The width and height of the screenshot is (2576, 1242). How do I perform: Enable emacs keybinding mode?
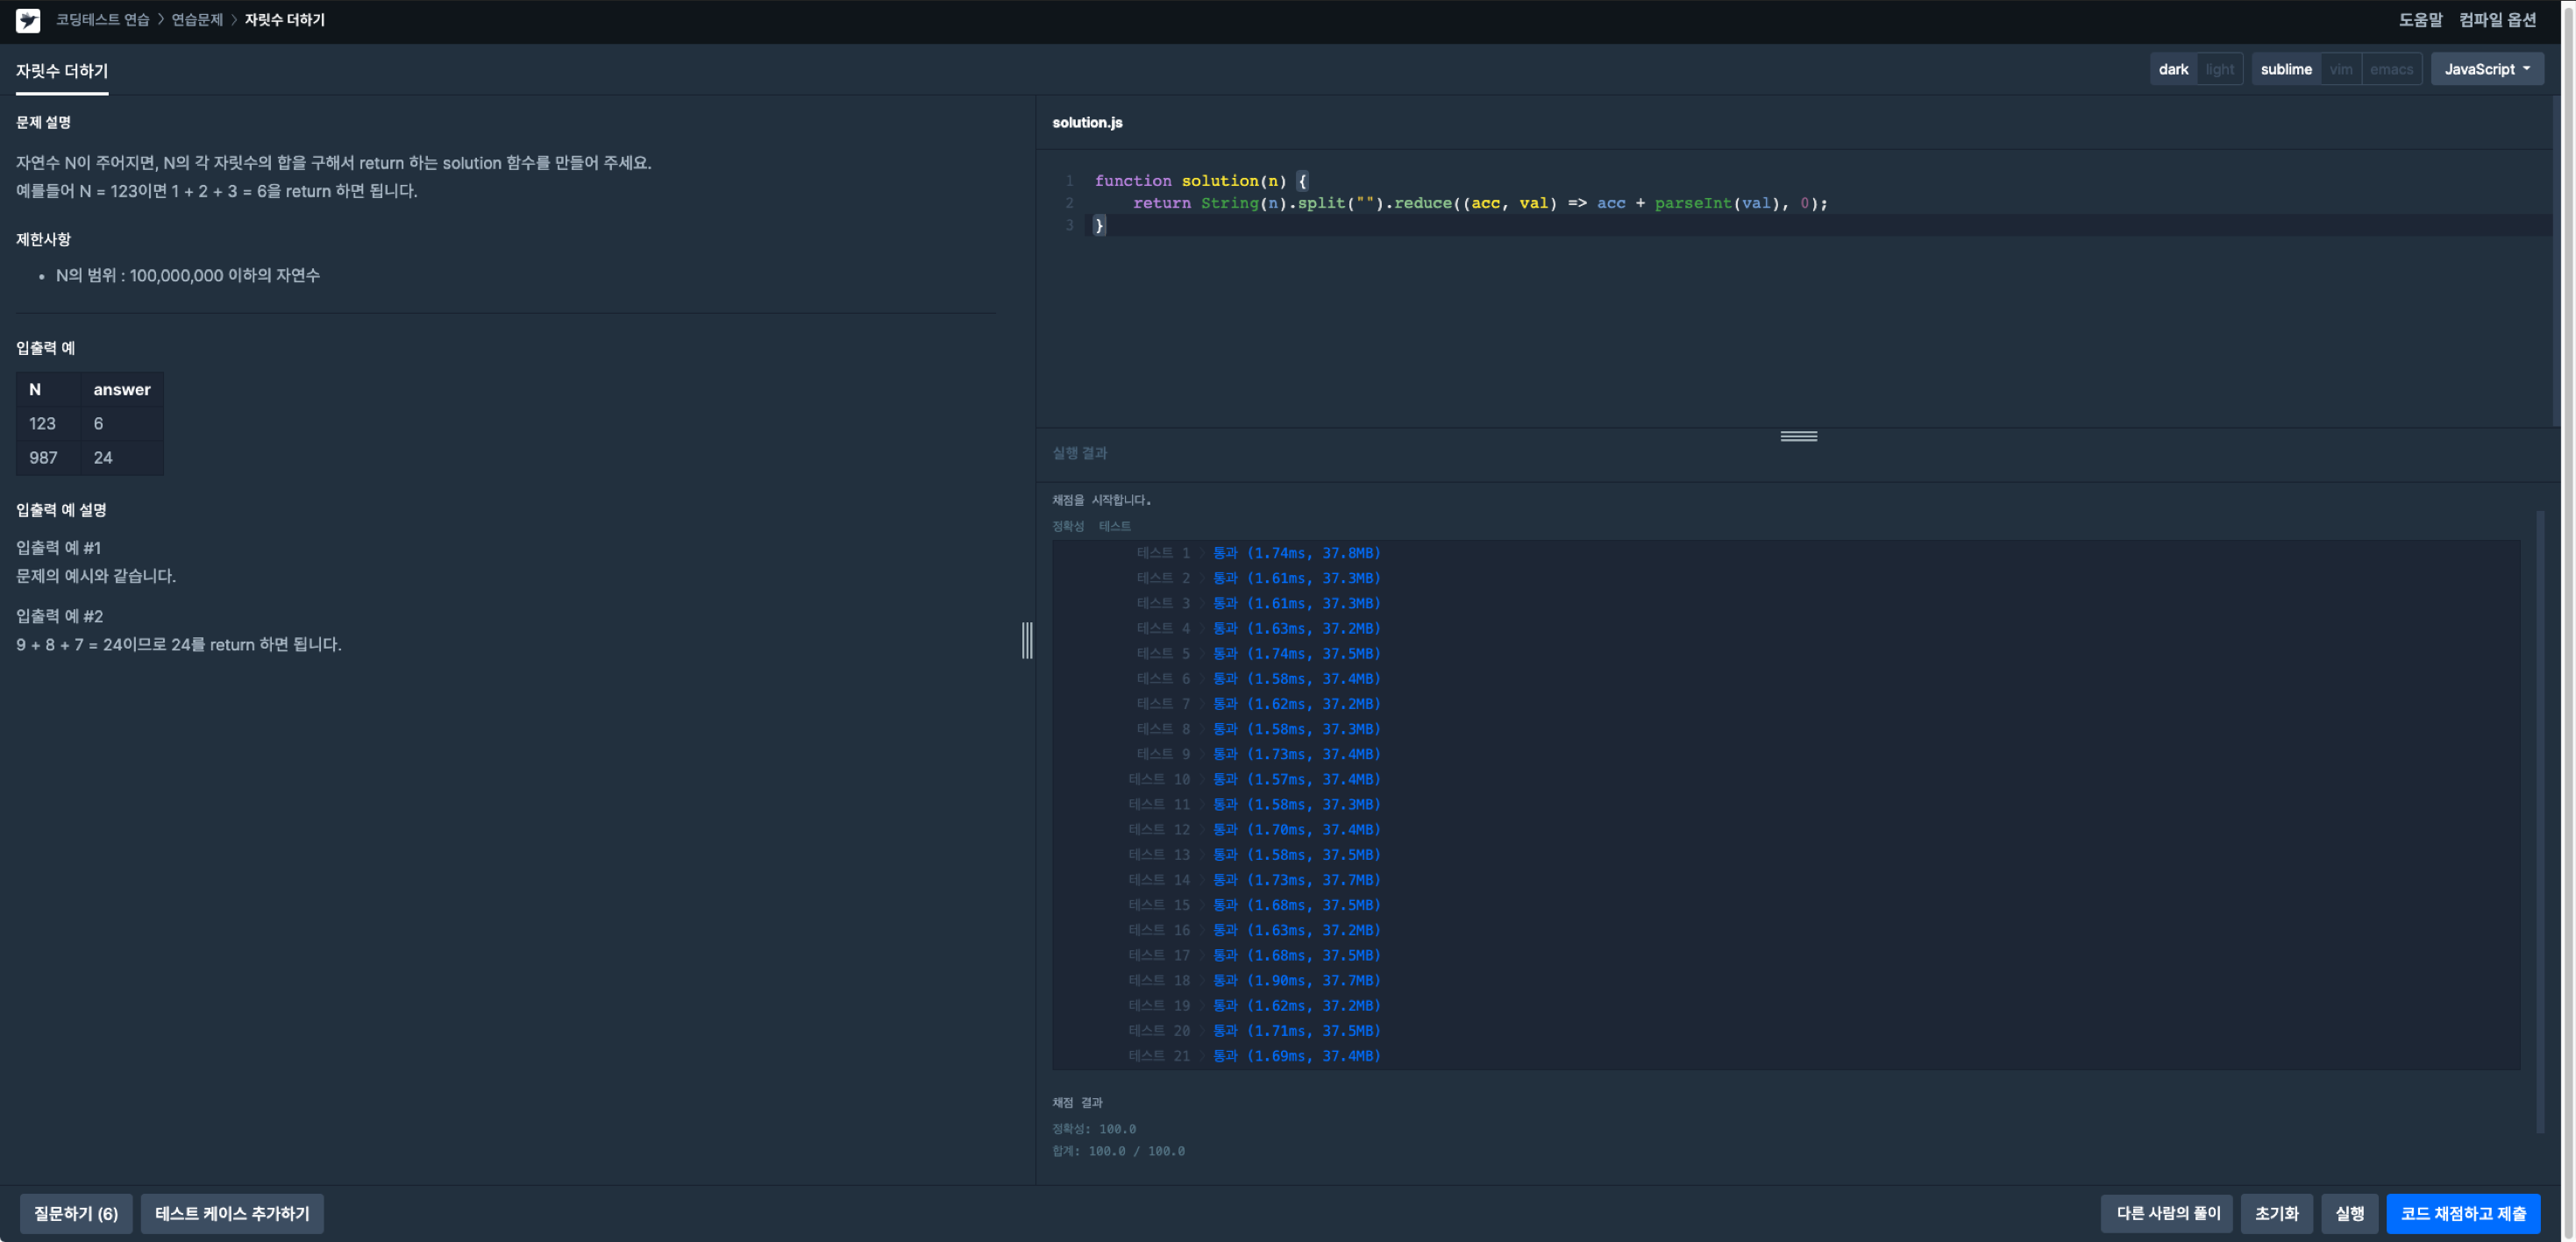click(x=2390, y=69)
